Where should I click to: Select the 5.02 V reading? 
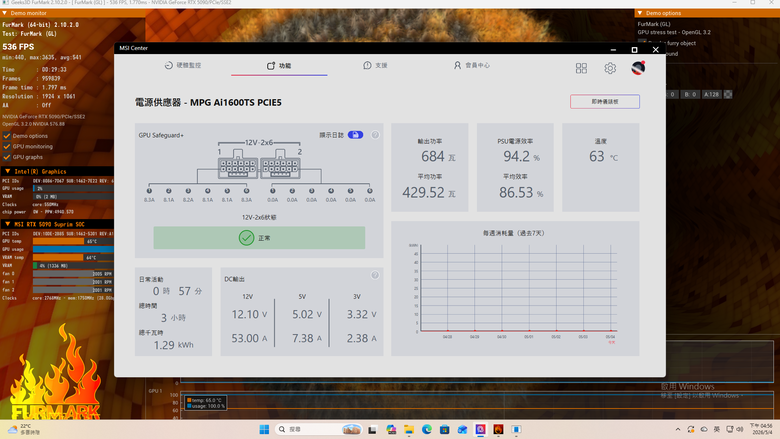303,315
